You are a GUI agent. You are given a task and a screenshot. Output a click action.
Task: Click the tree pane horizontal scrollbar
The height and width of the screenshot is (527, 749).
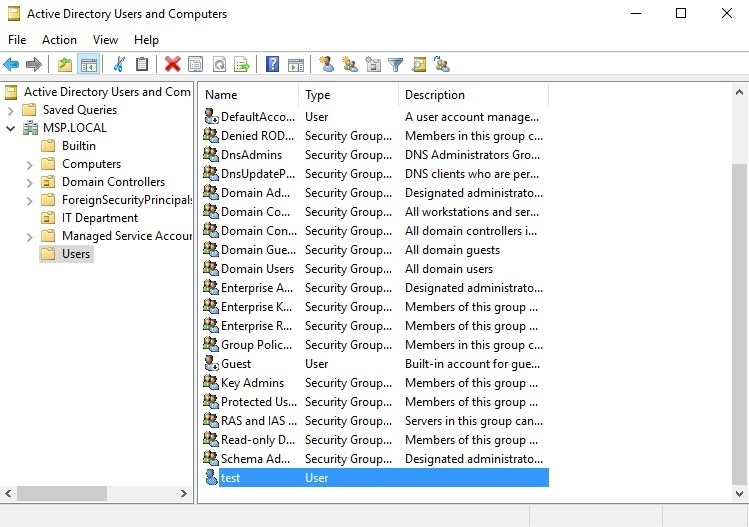pos(90,494)
